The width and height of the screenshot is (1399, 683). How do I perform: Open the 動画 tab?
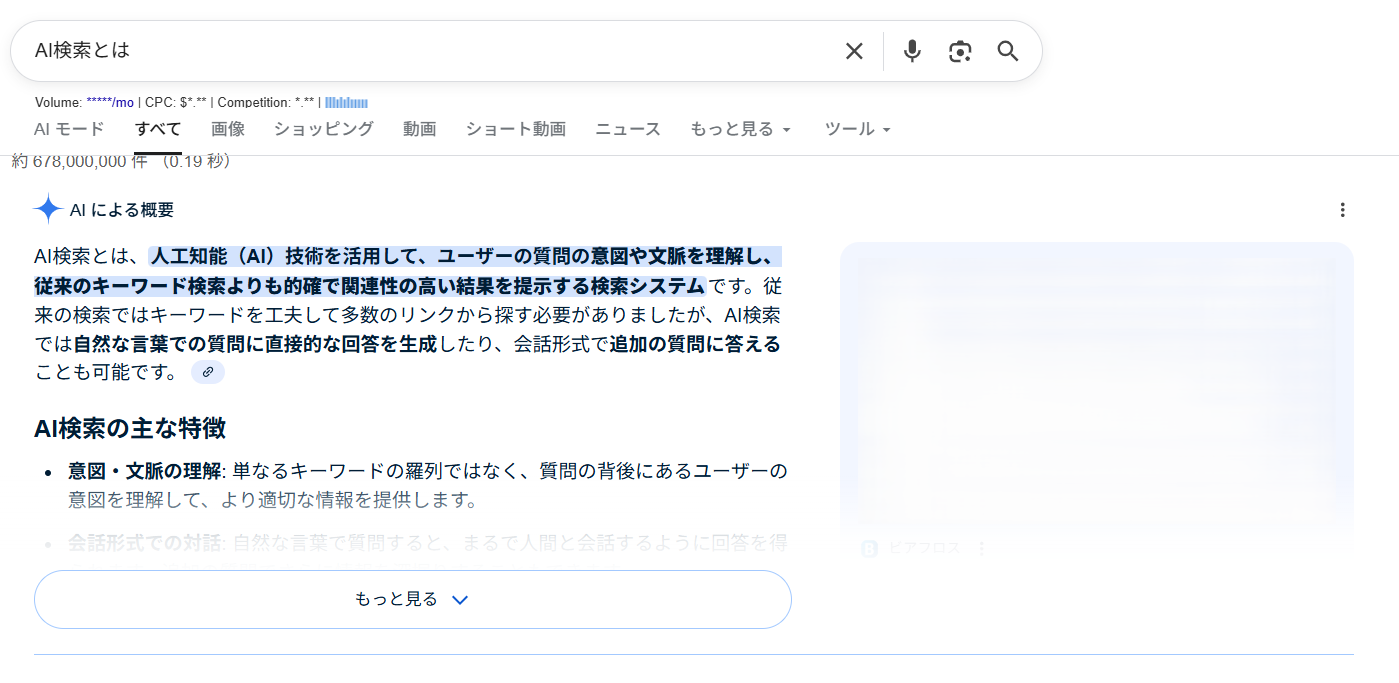[420, 129]
